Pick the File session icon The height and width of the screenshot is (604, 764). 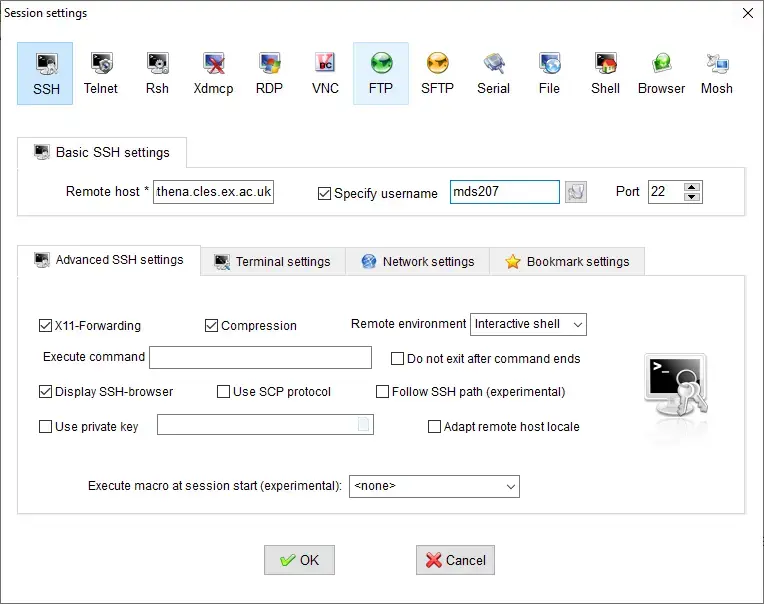pos(549,74)
